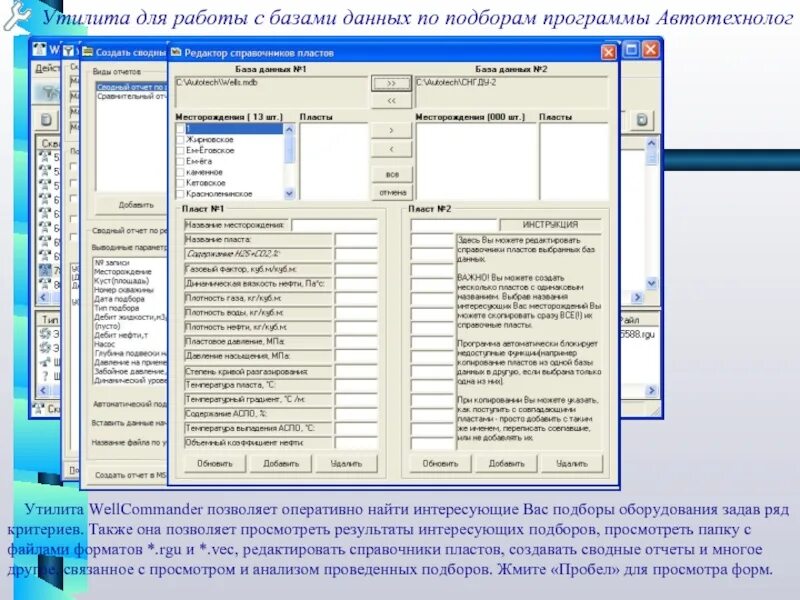Toggle the каменное field checkbox
The height and width of the screenshot is (600, 800).
[180, 172]
